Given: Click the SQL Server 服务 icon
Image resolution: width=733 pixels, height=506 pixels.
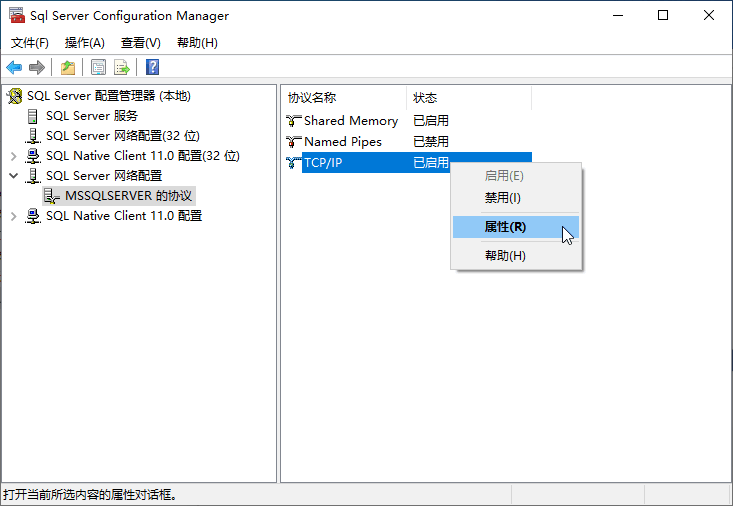Looking at the screenshot, I should (x=32, y=116).
